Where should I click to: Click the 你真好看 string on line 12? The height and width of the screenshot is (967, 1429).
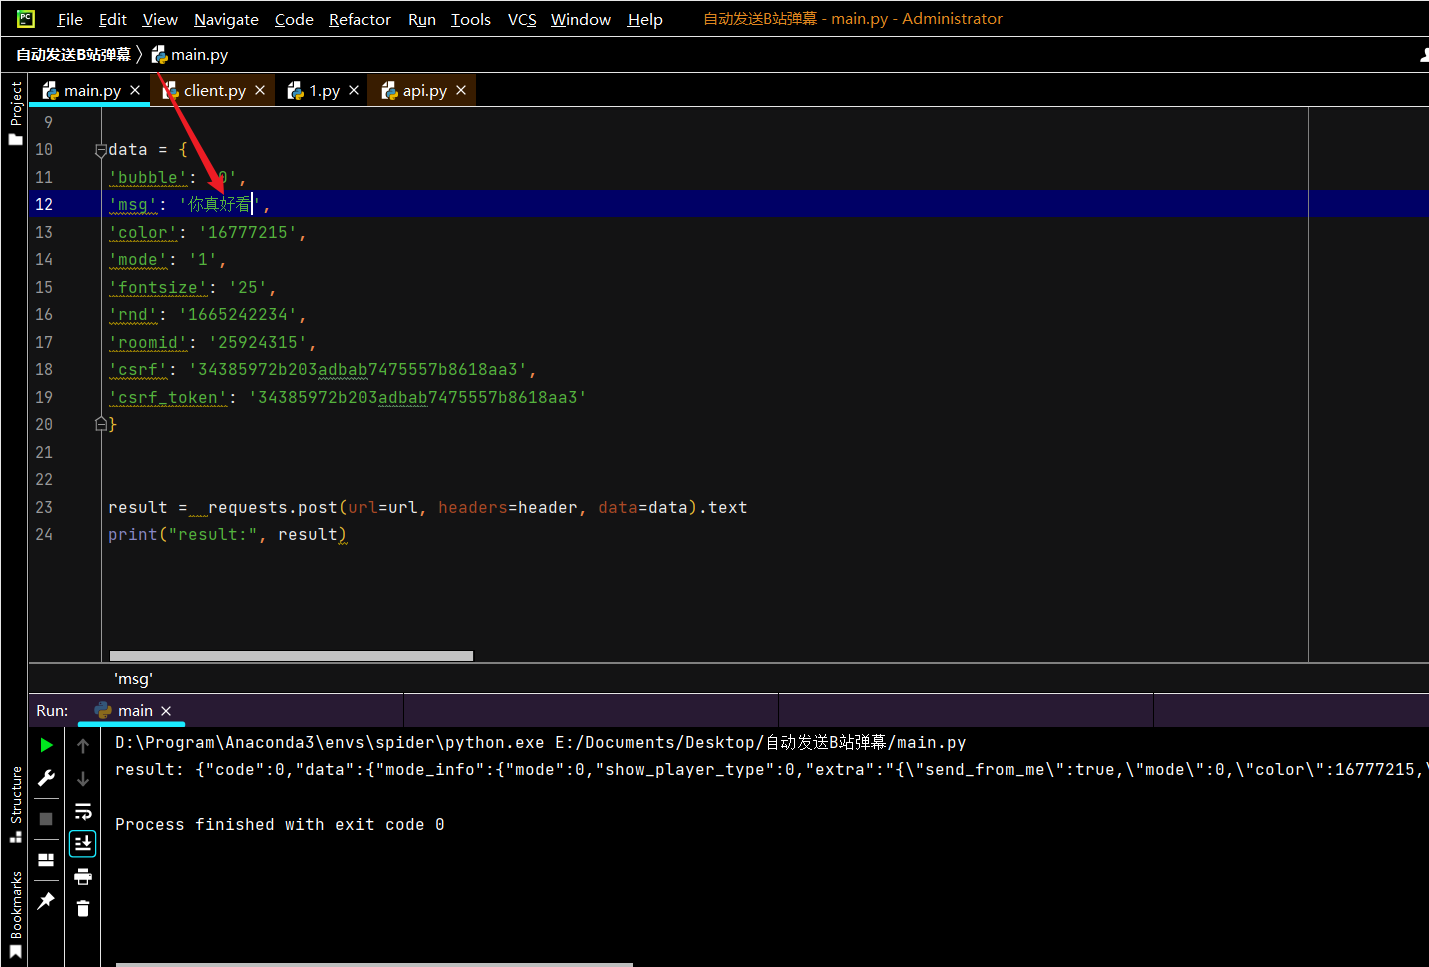coord(220,204)
